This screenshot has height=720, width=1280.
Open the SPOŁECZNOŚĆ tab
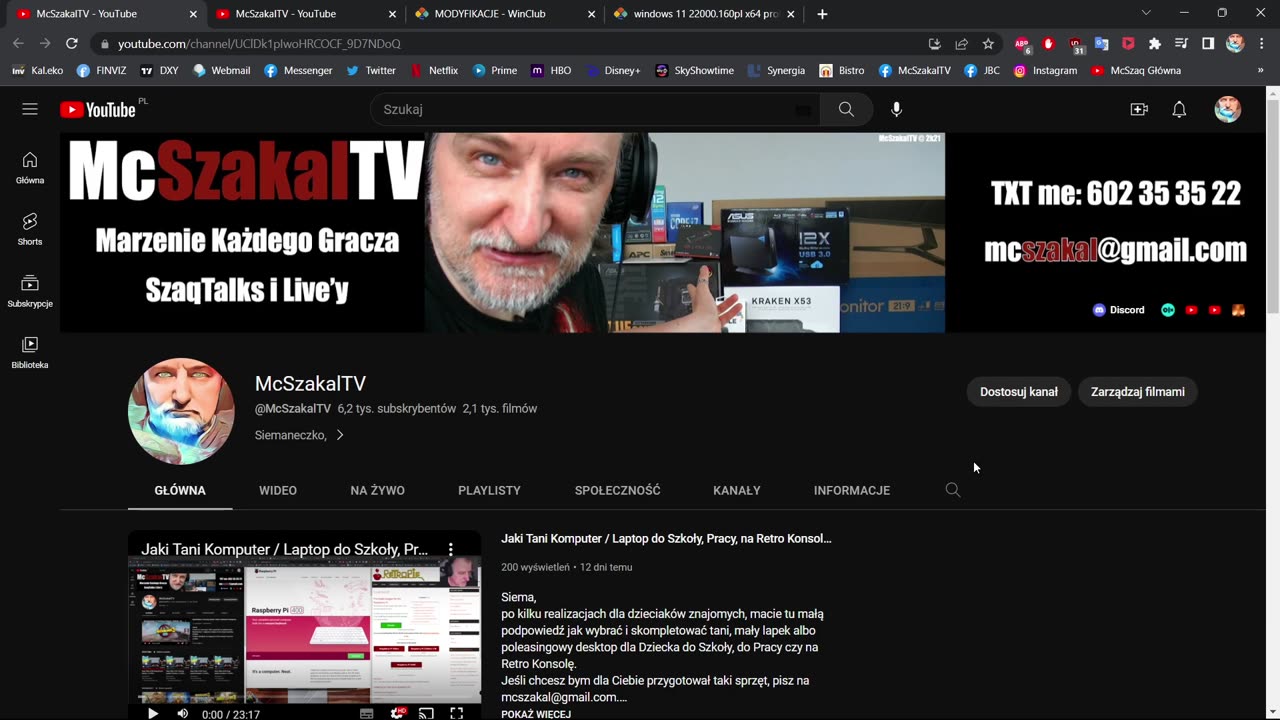click(617, 490)
